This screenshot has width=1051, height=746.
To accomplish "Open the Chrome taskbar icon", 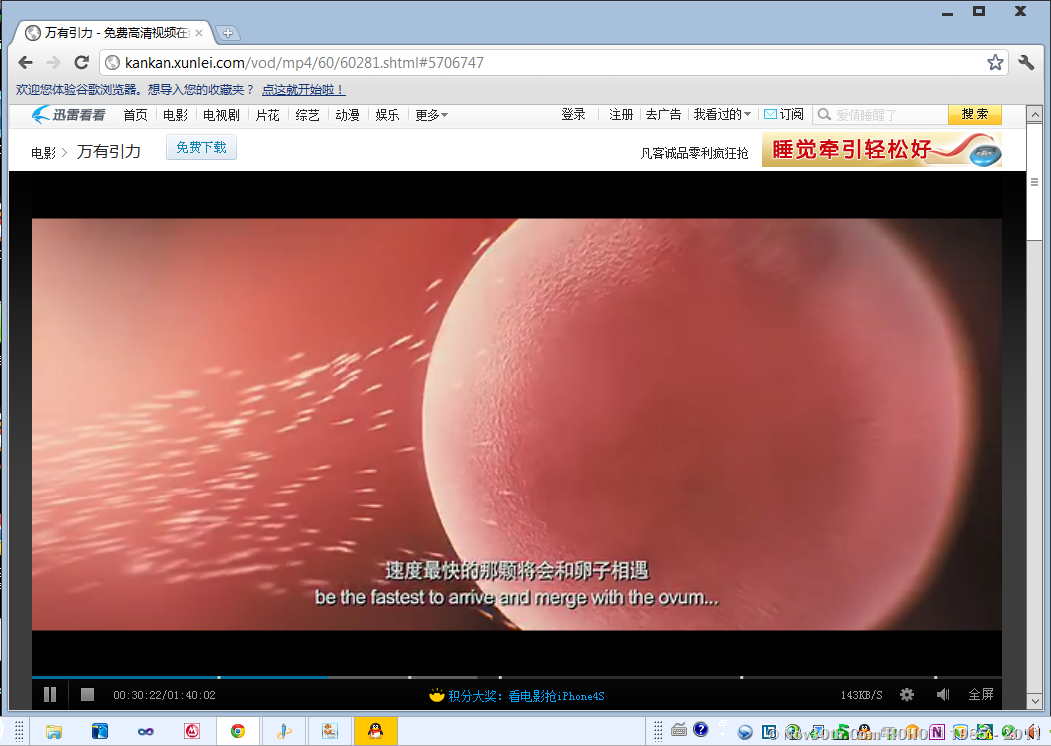I will click(237, 731).
